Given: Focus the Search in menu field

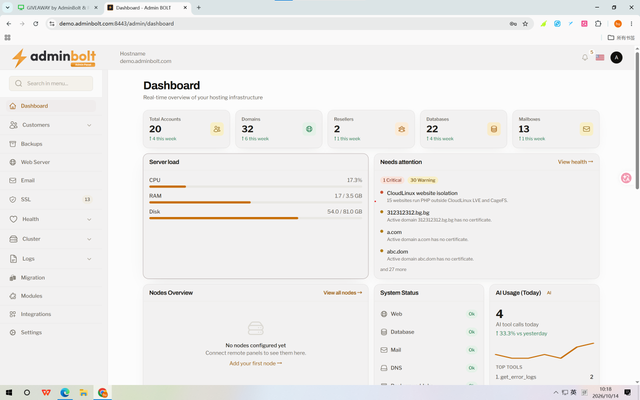Looking at the screenshot, I should click(x=51, y=83).
